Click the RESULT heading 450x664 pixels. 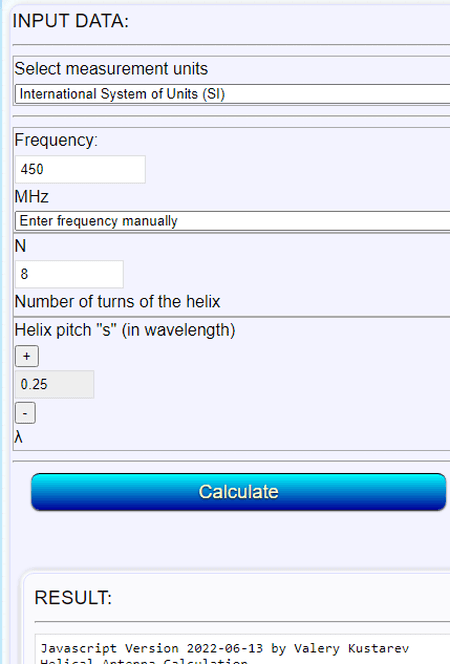tap(73, 598)
